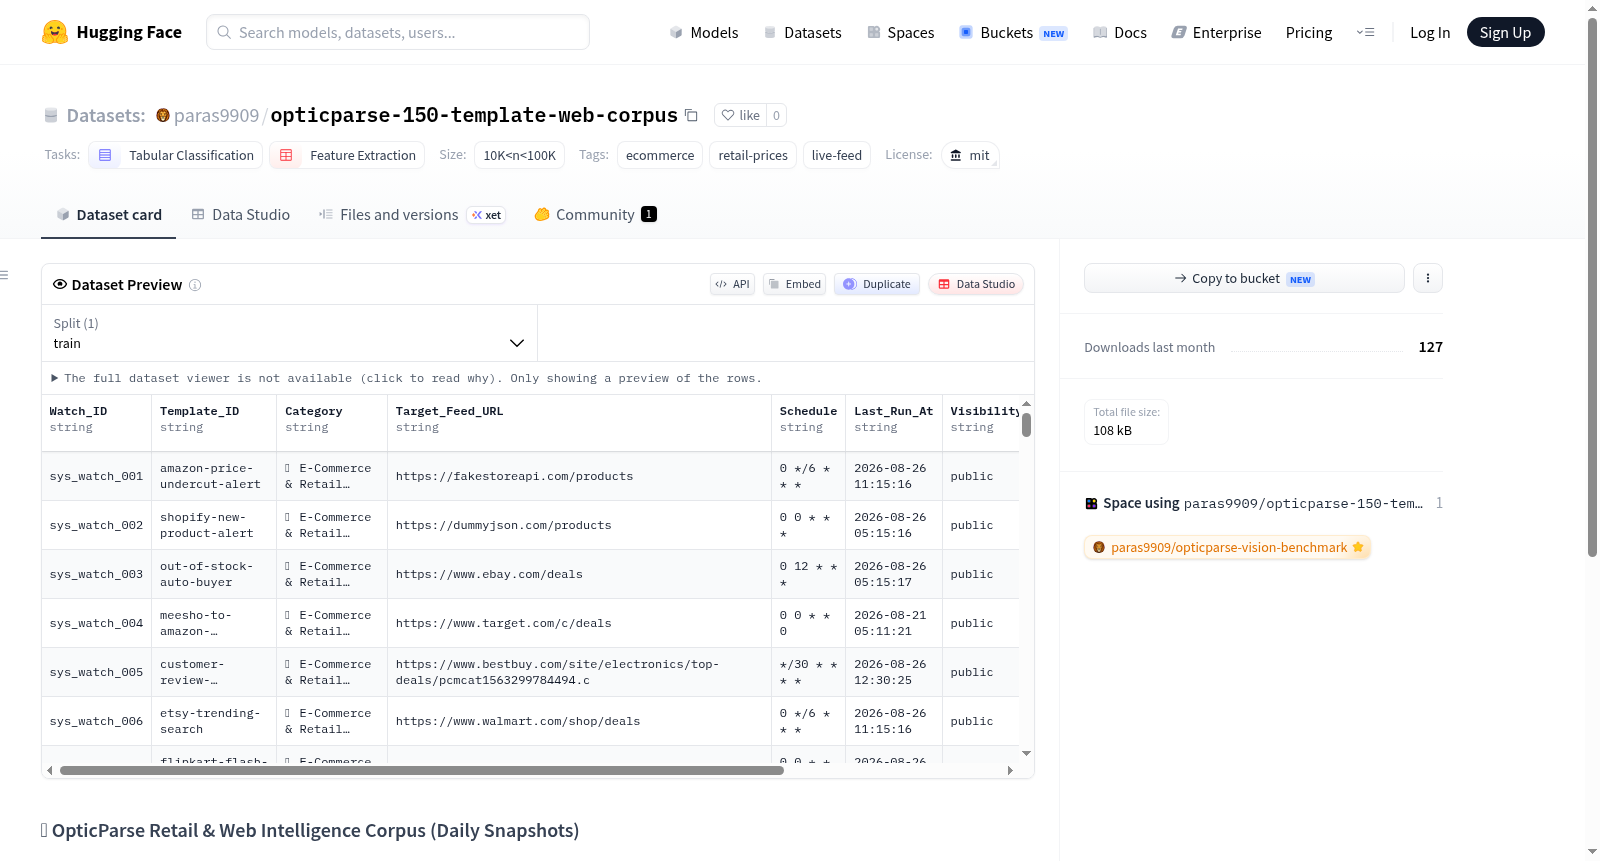Open the more navigation menu icon

point(1365,32)
